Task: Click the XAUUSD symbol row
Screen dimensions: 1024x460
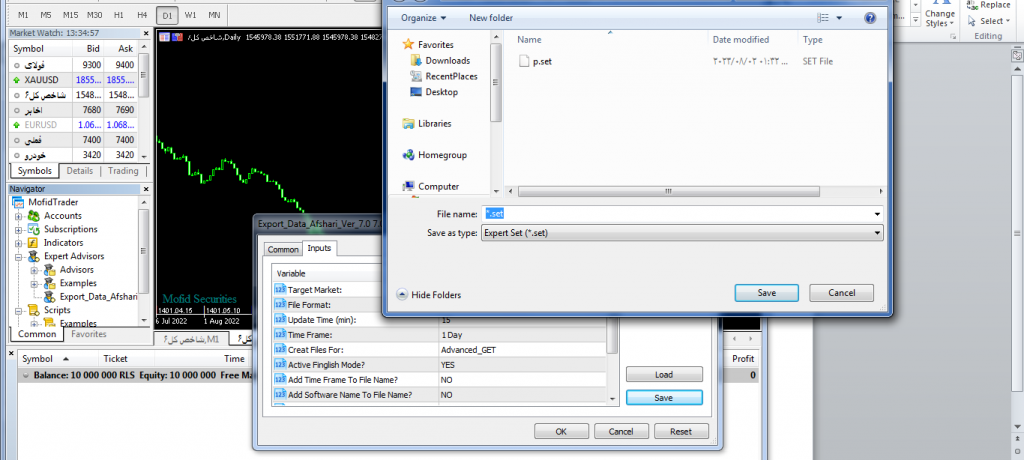Action: coord(74,80)
